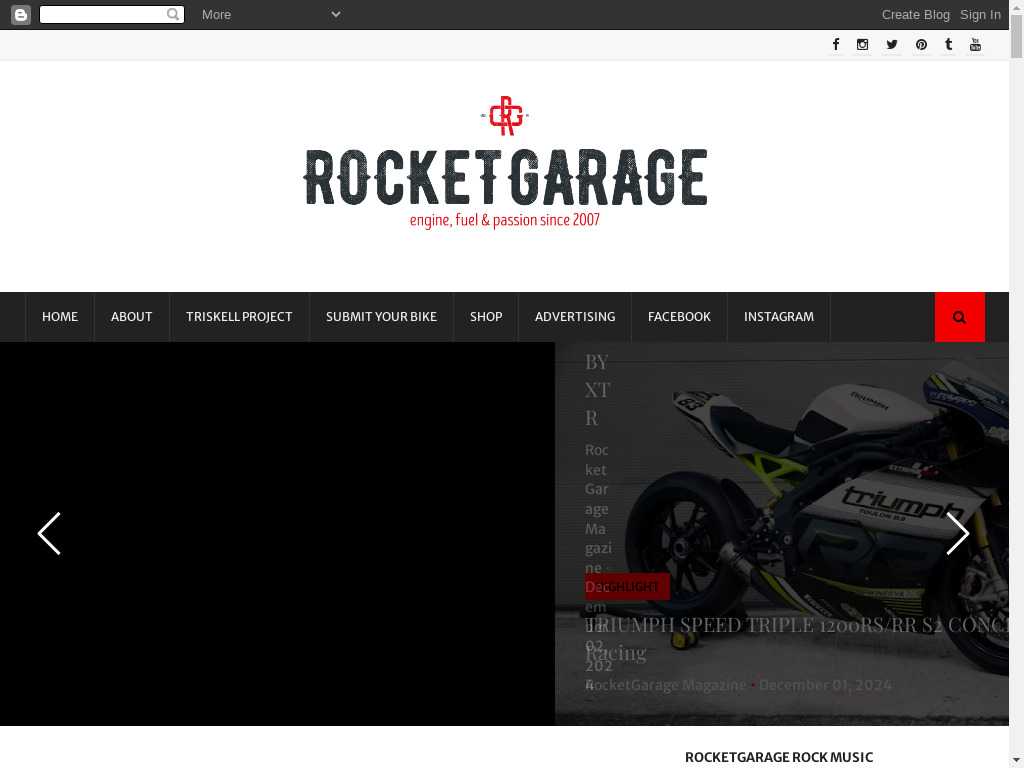Open the FACEBOOK menu item
Image resolution: width=1024 pixels, height=768 pixels.
(x=679, y=317)
